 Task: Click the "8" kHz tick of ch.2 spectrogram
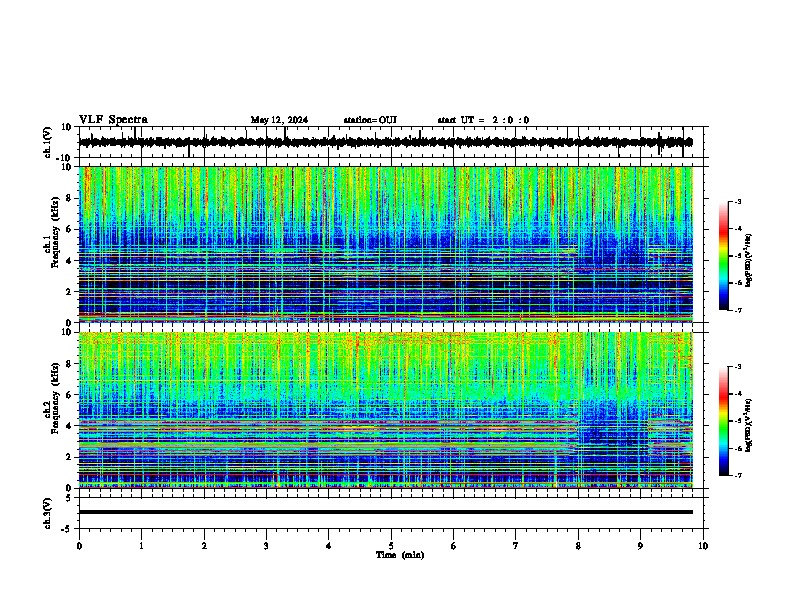click(69, 364)
